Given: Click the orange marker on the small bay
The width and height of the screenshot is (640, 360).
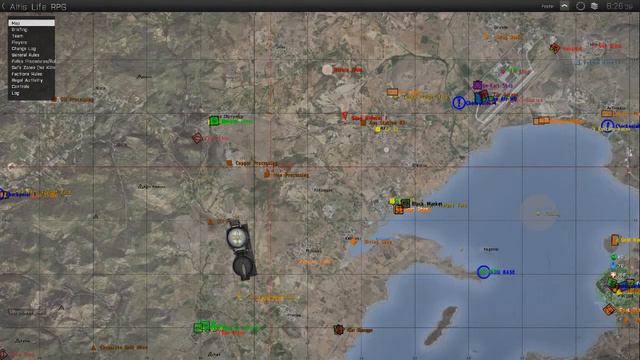Looking at the screenshot, I should tap(353, 242).
